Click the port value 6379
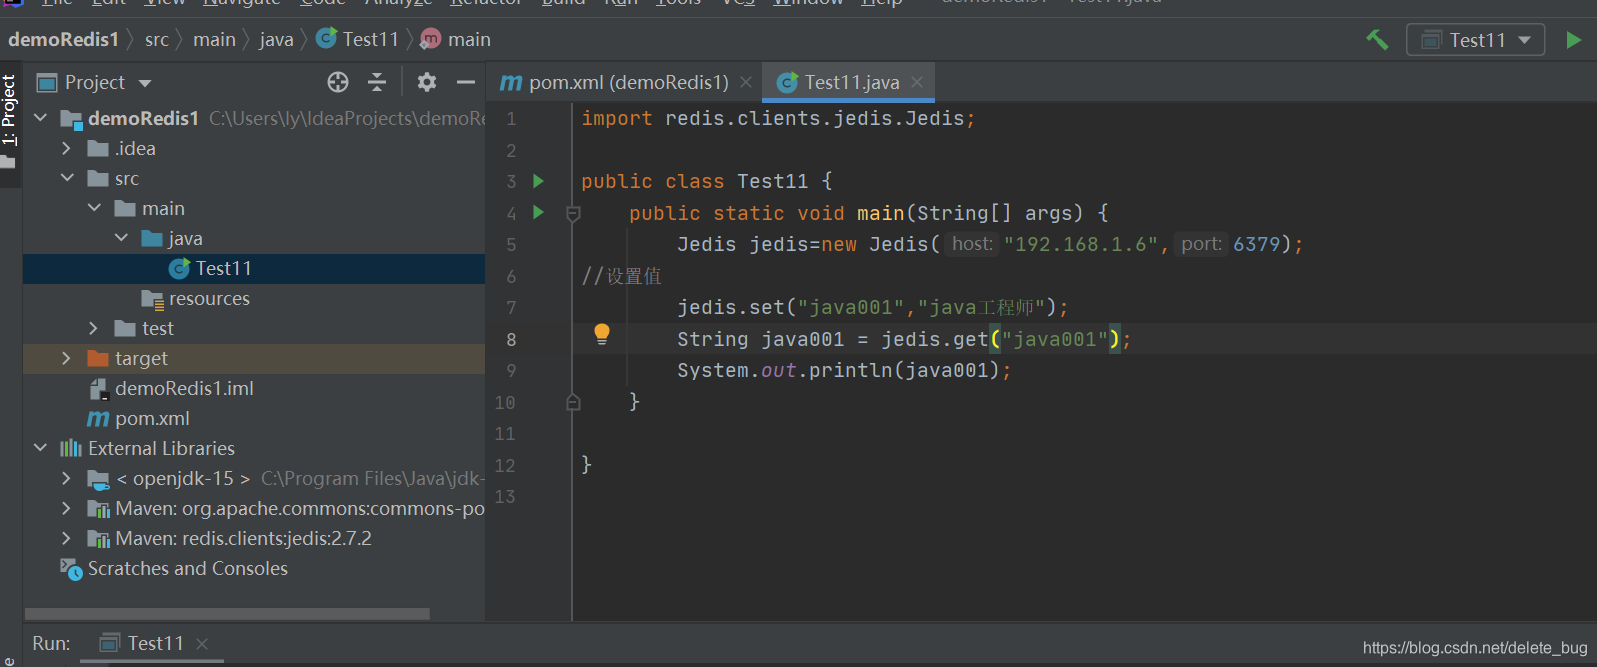The image size is (1597, 667). (x=1256, y=244)
